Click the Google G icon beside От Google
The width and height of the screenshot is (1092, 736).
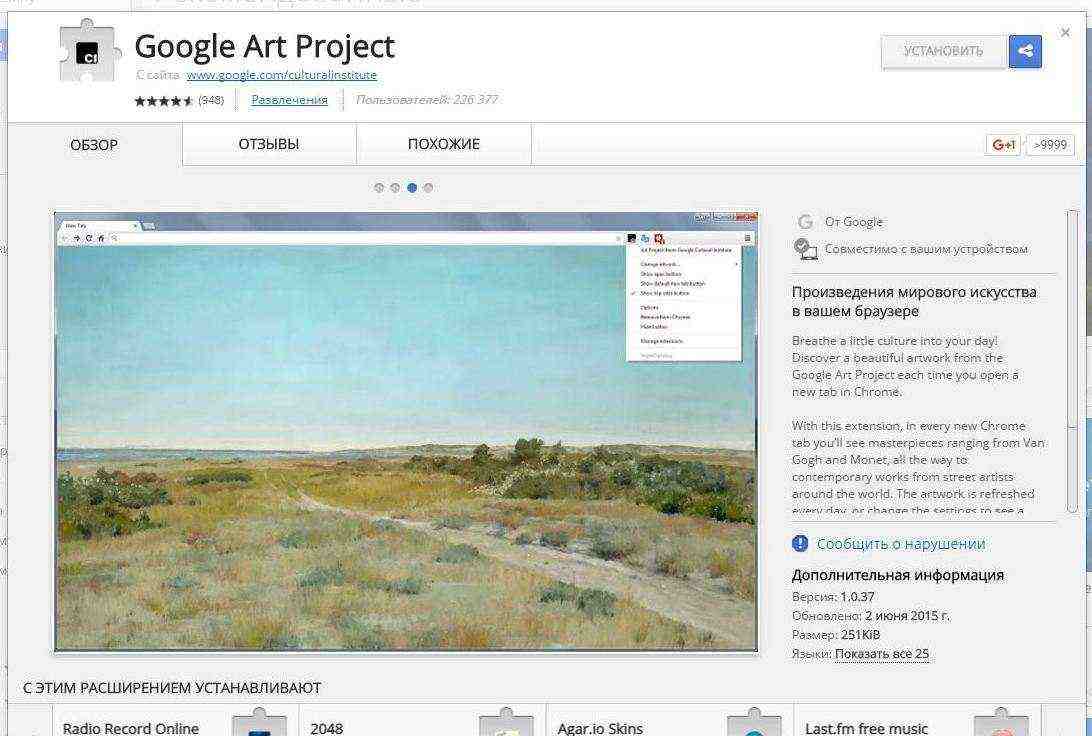coord(806,221)
